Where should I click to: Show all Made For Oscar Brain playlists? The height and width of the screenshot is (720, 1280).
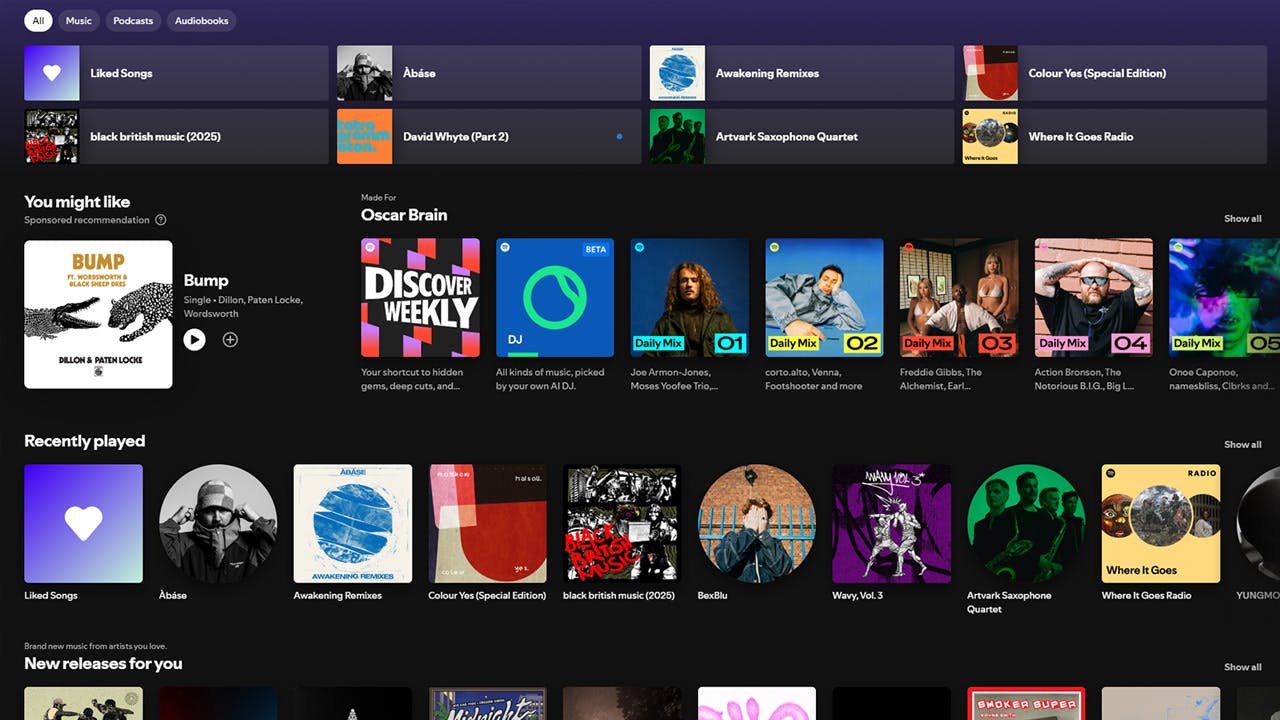(x=1243, y=218)
